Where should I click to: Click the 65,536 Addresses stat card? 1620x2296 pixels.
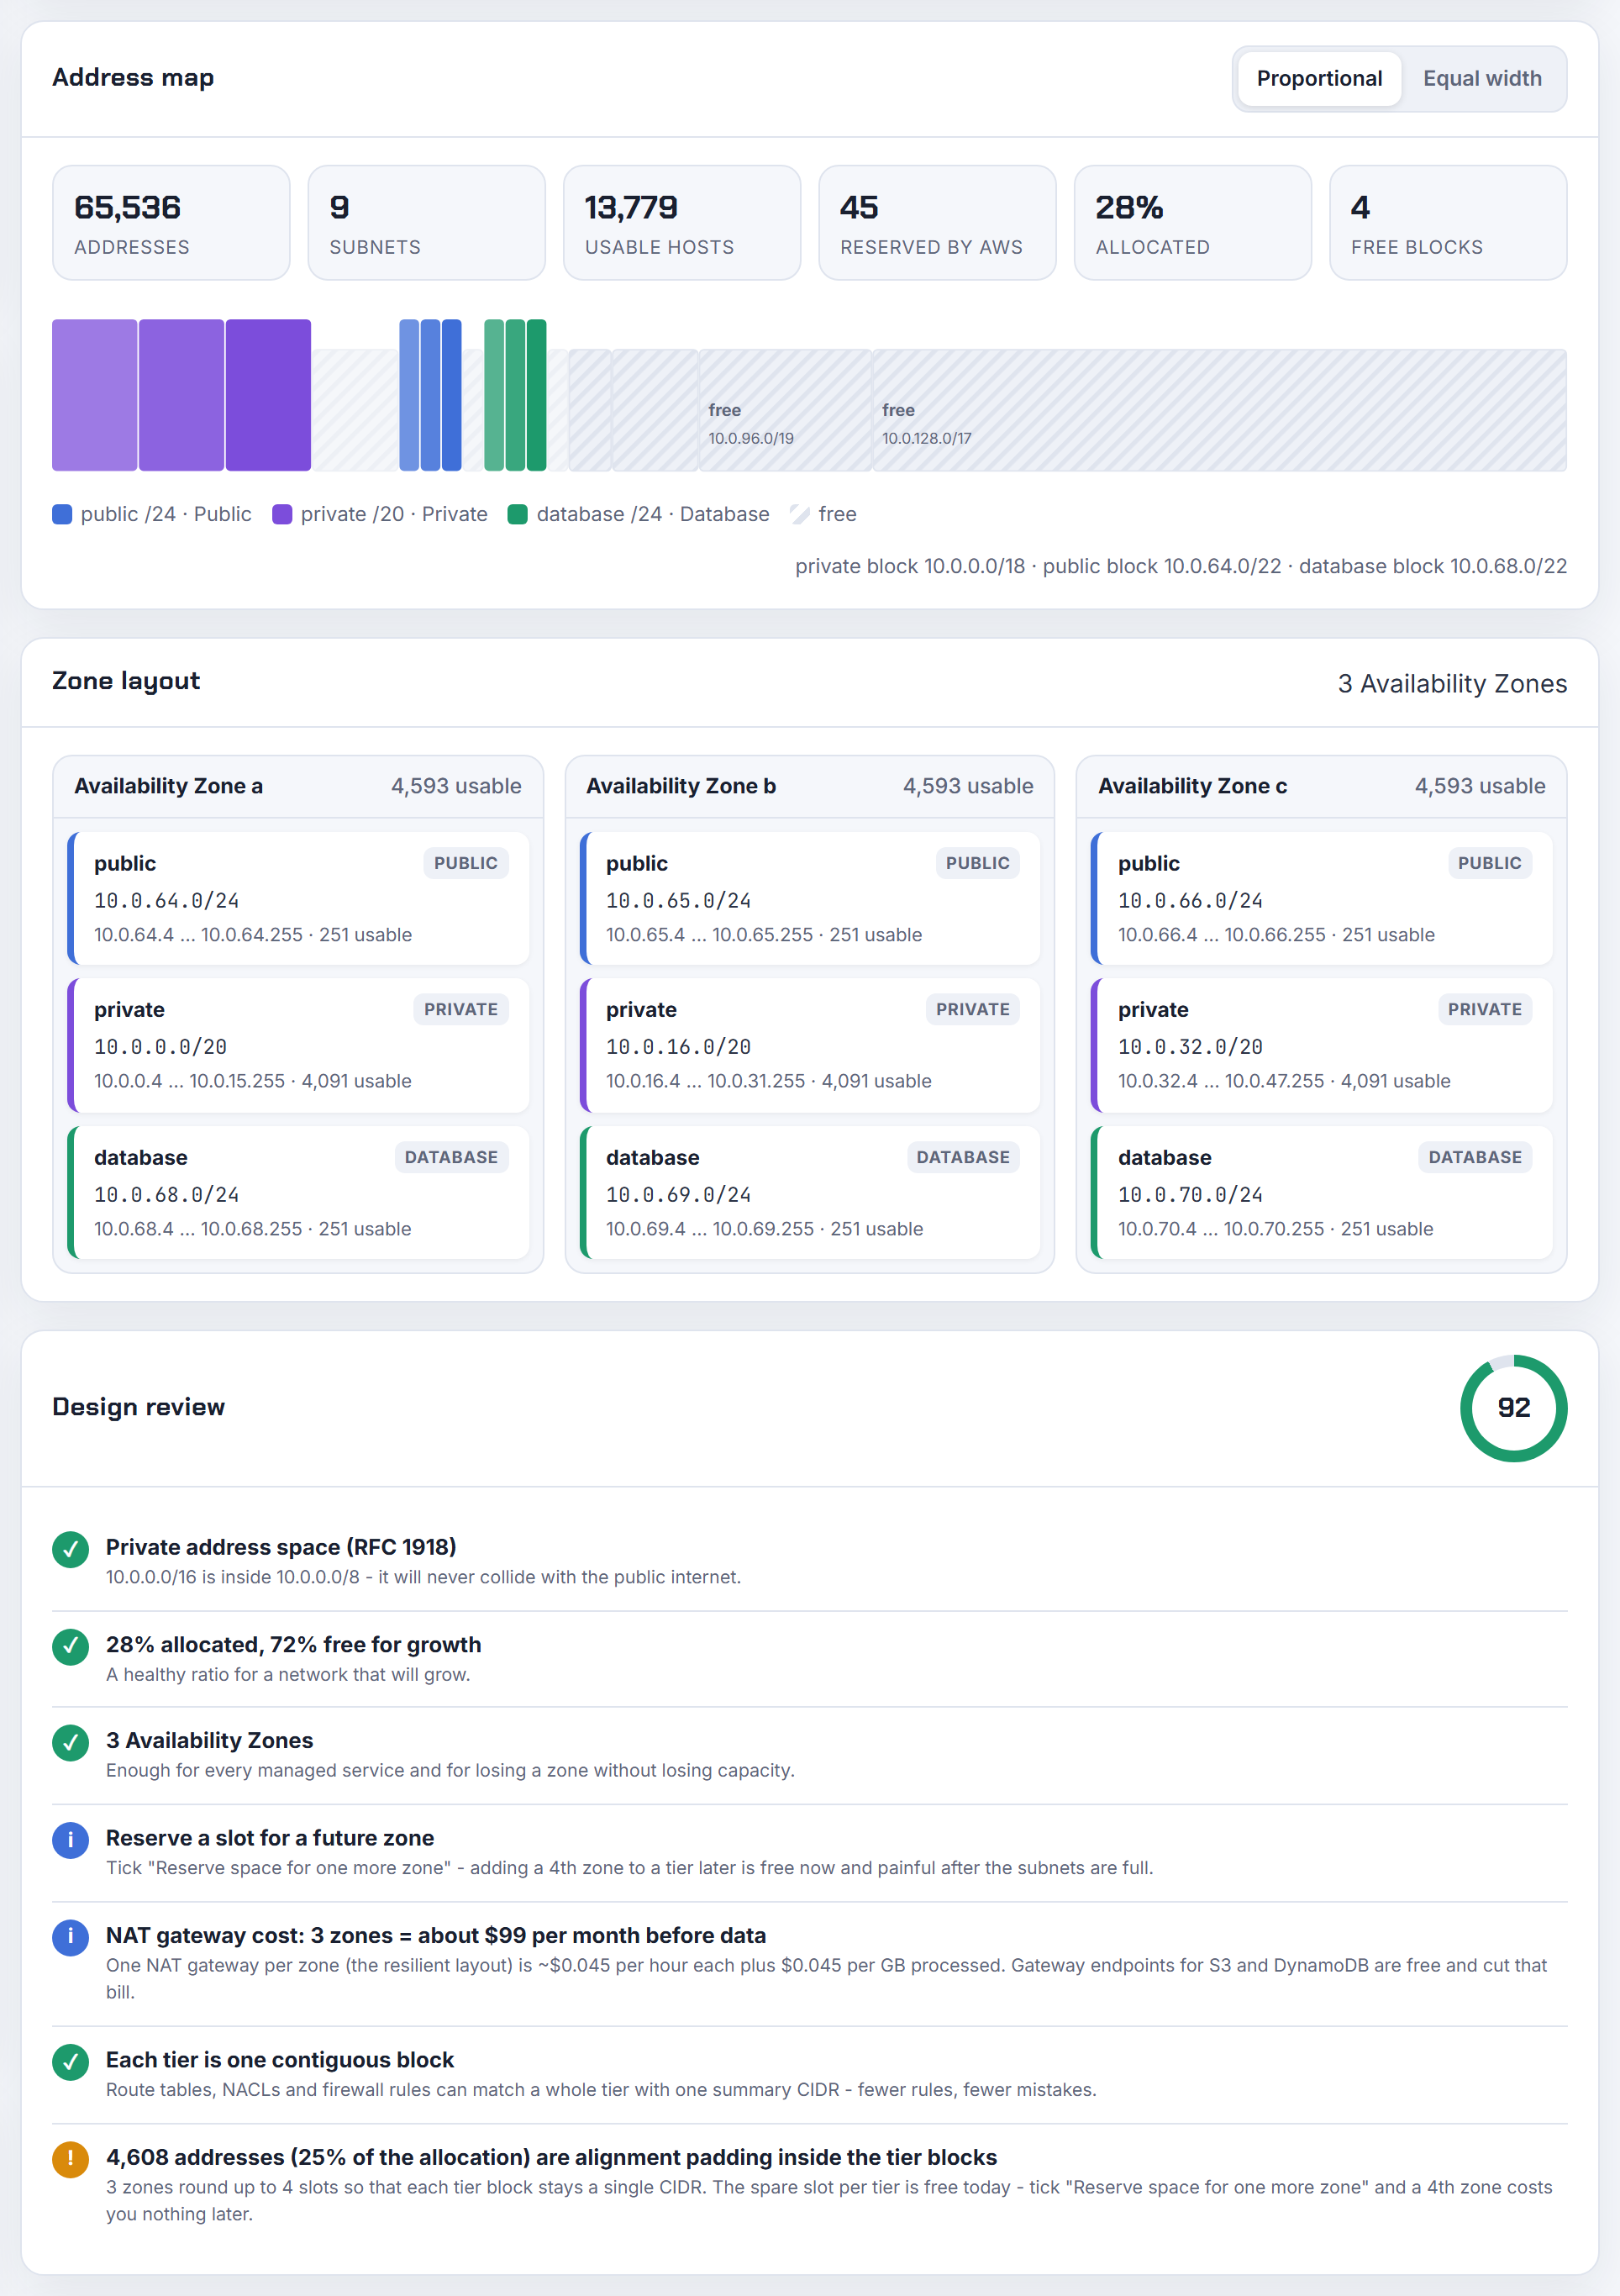171,223
